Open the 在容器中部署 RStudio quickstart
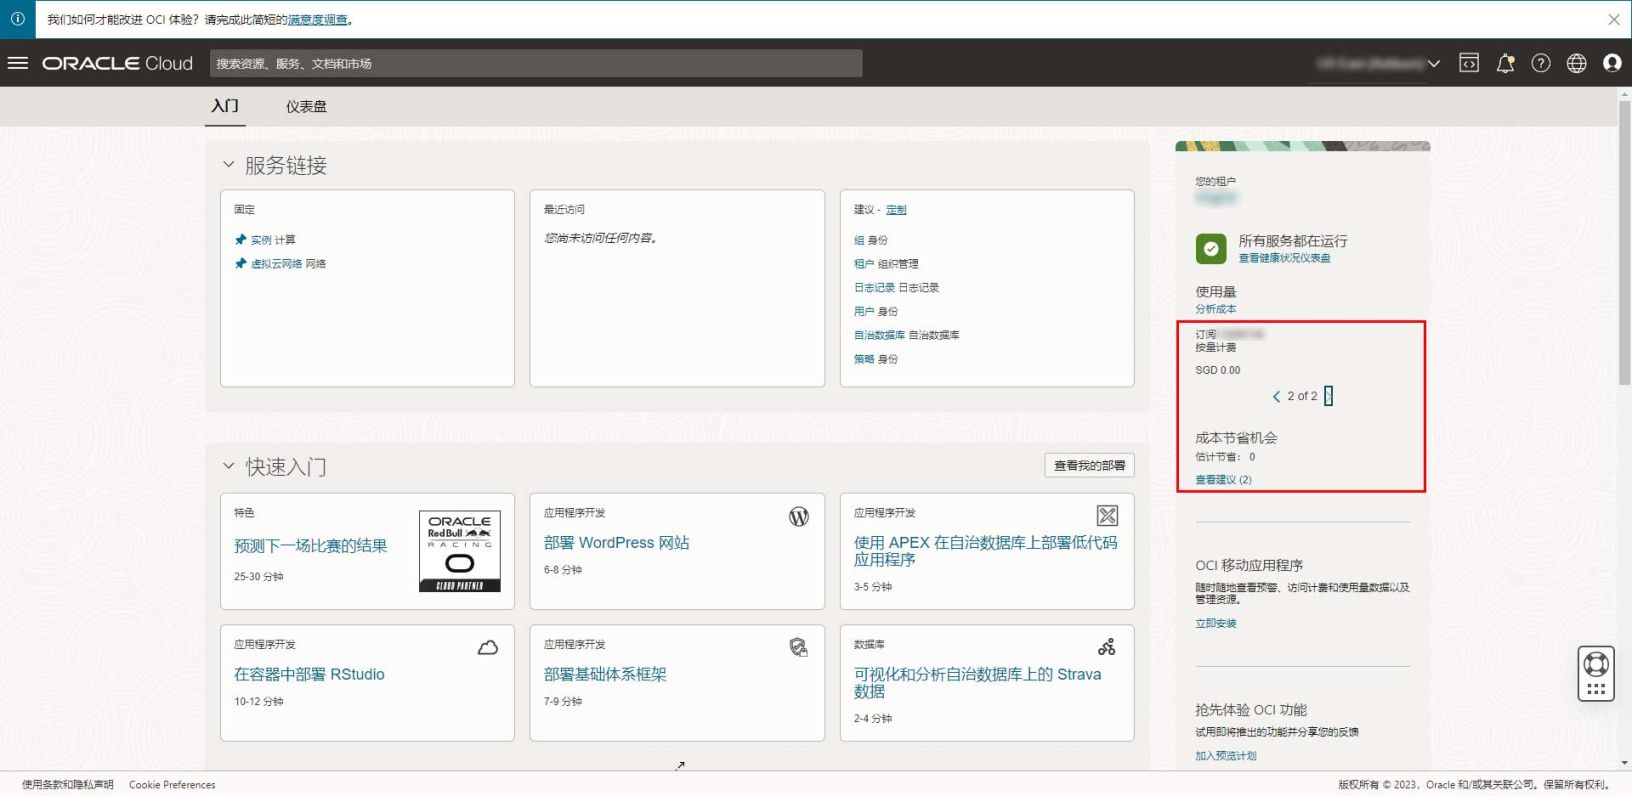Image resolution: width=1632 pixels, height=796 pixels. [309, 675]
